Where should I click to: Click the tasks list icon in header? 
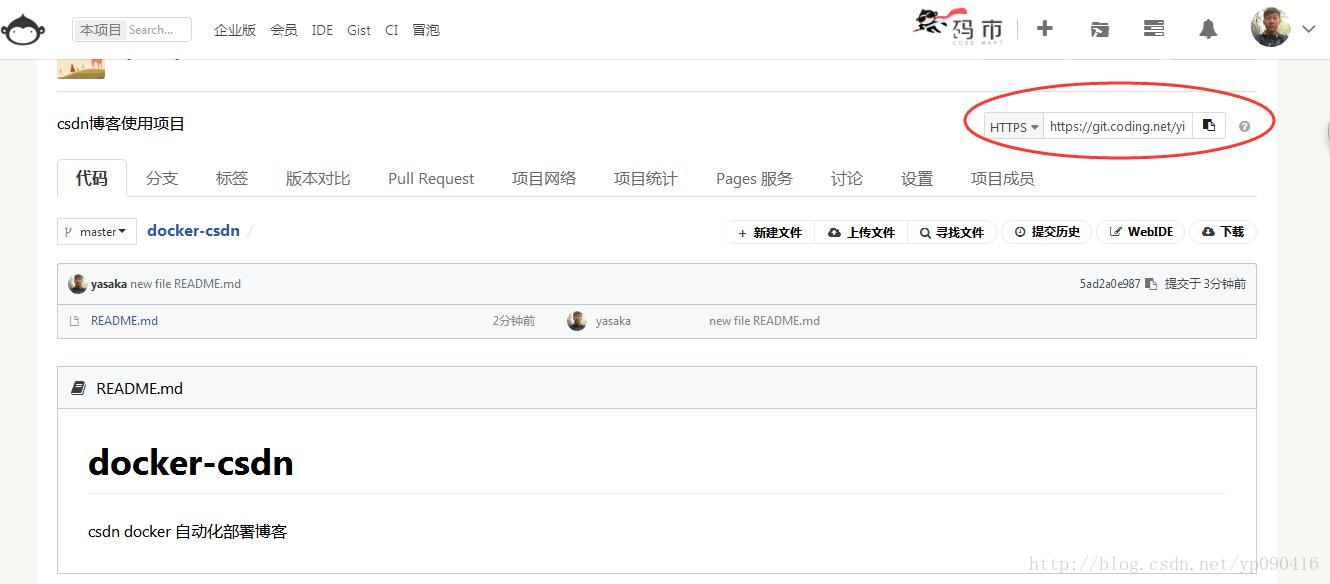[1154, 28]
